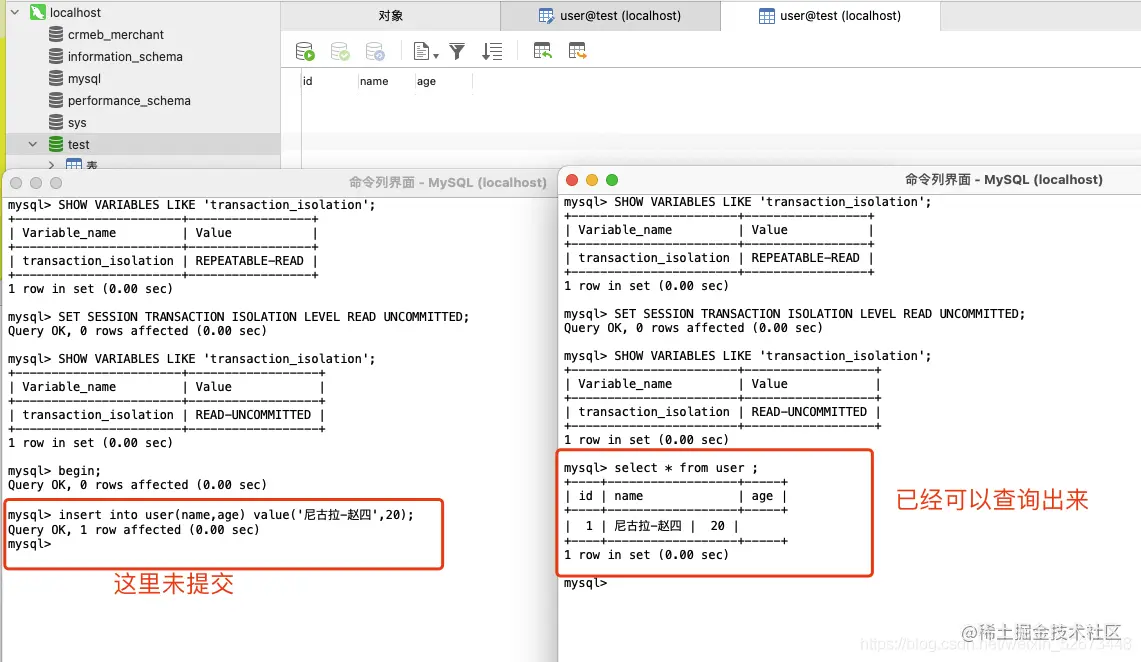Select performance_schema in the database tree

(x=130, y=100)
